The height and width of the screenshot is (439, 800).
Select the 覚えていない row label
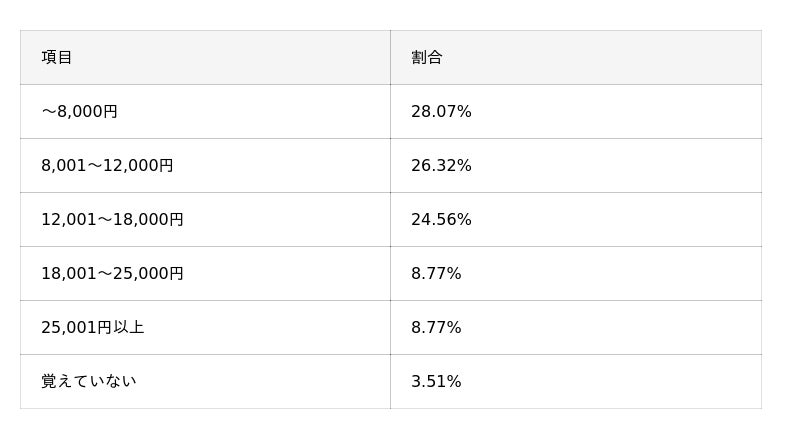pyautogui.click(x=89, y=382)
